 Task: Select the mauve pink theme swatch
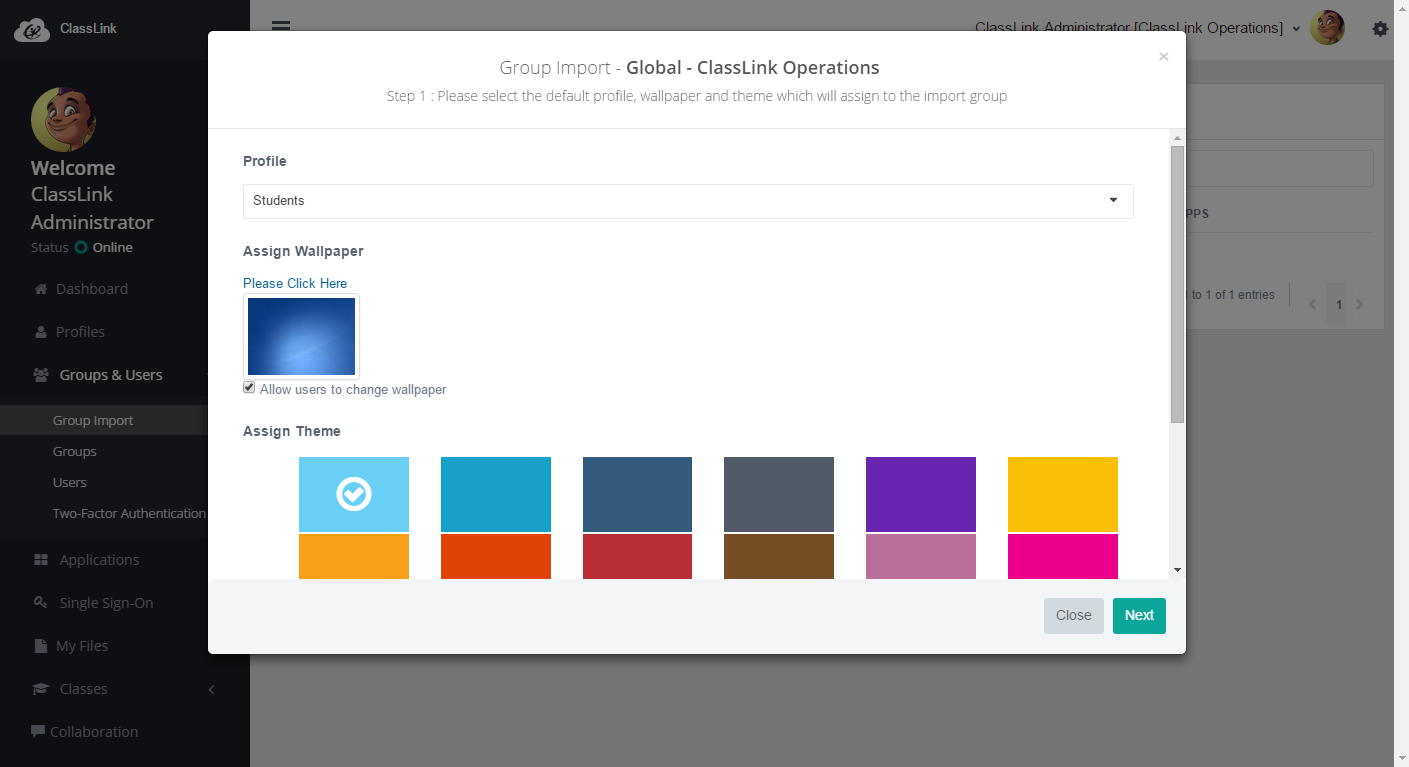[x=921, y=556]
